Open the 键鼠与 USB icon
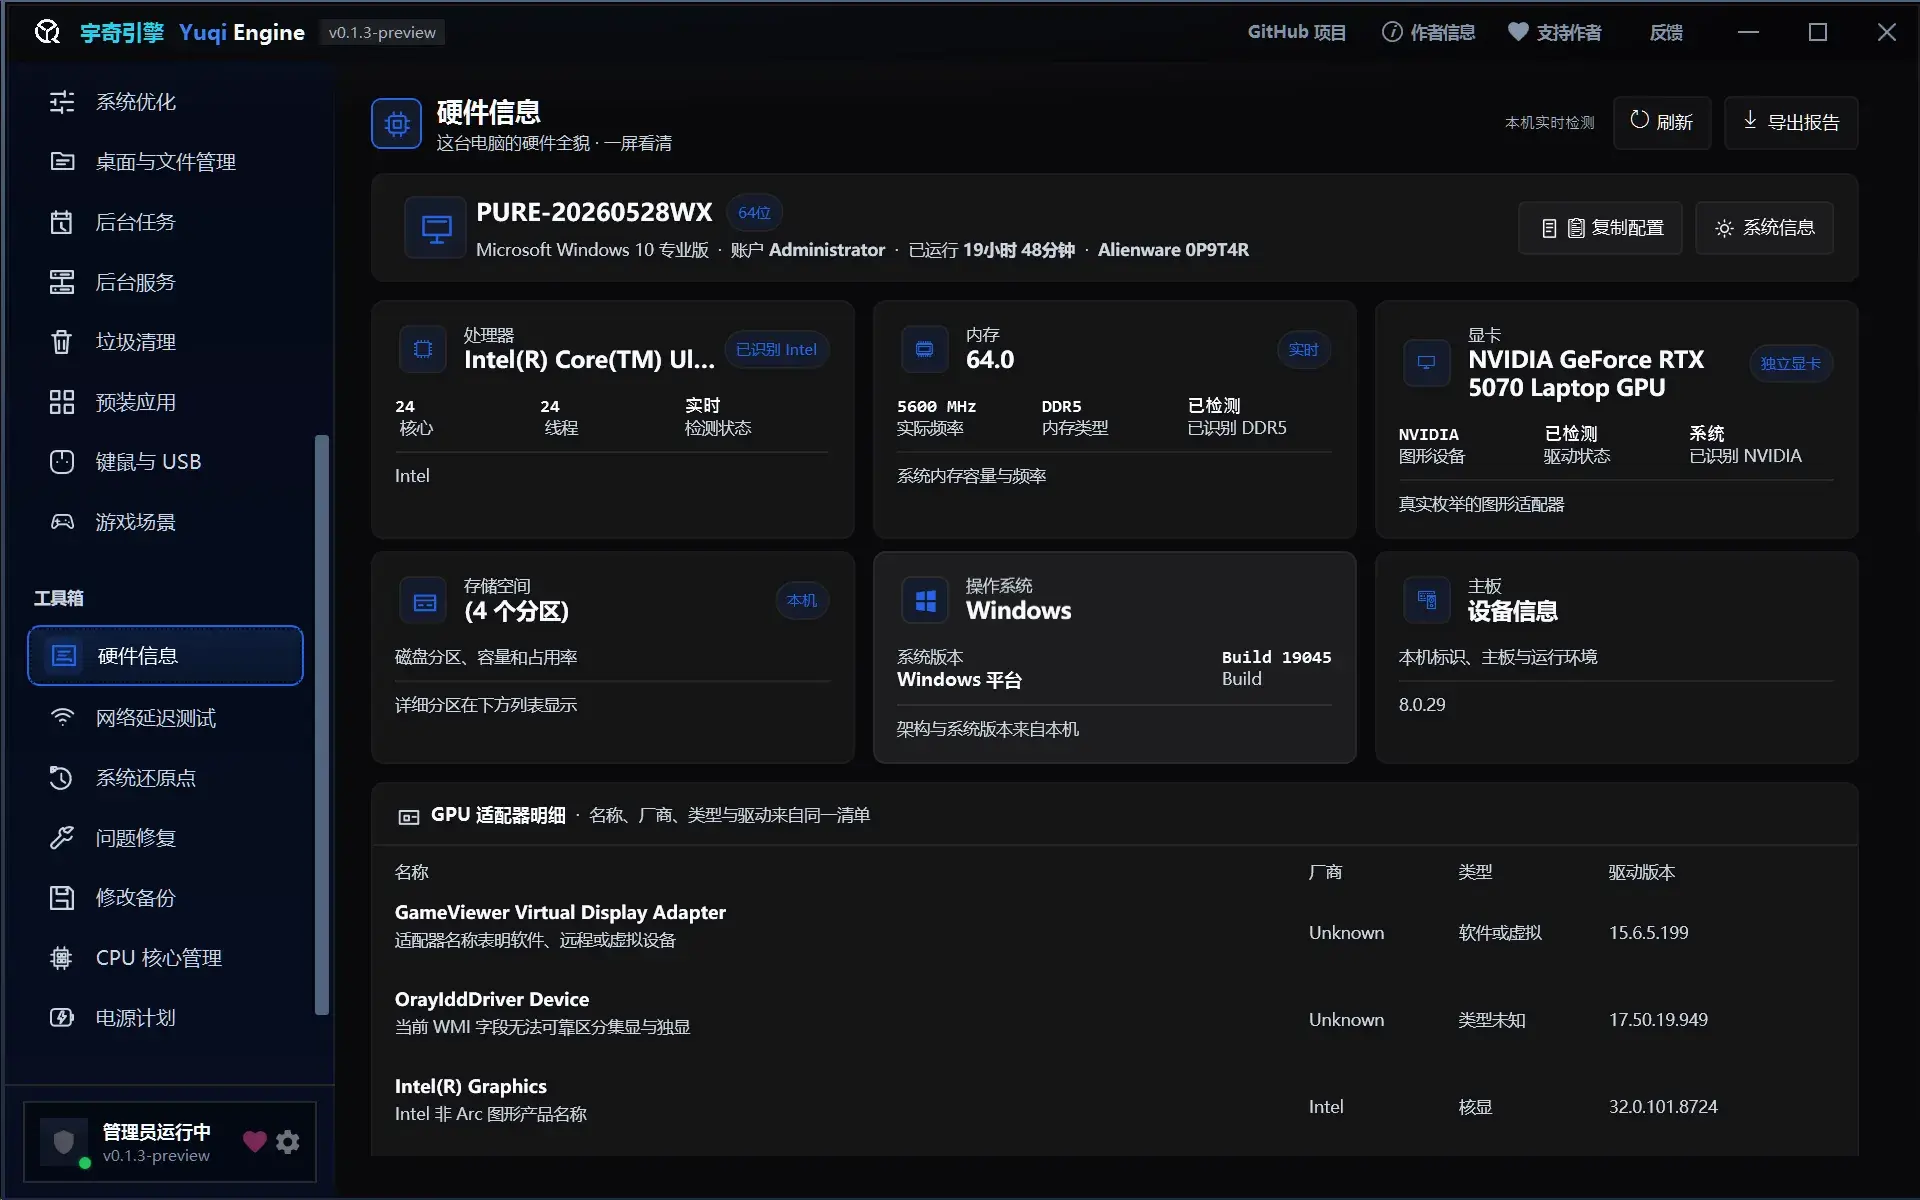1920x1200 pixels. coord(62,462)
